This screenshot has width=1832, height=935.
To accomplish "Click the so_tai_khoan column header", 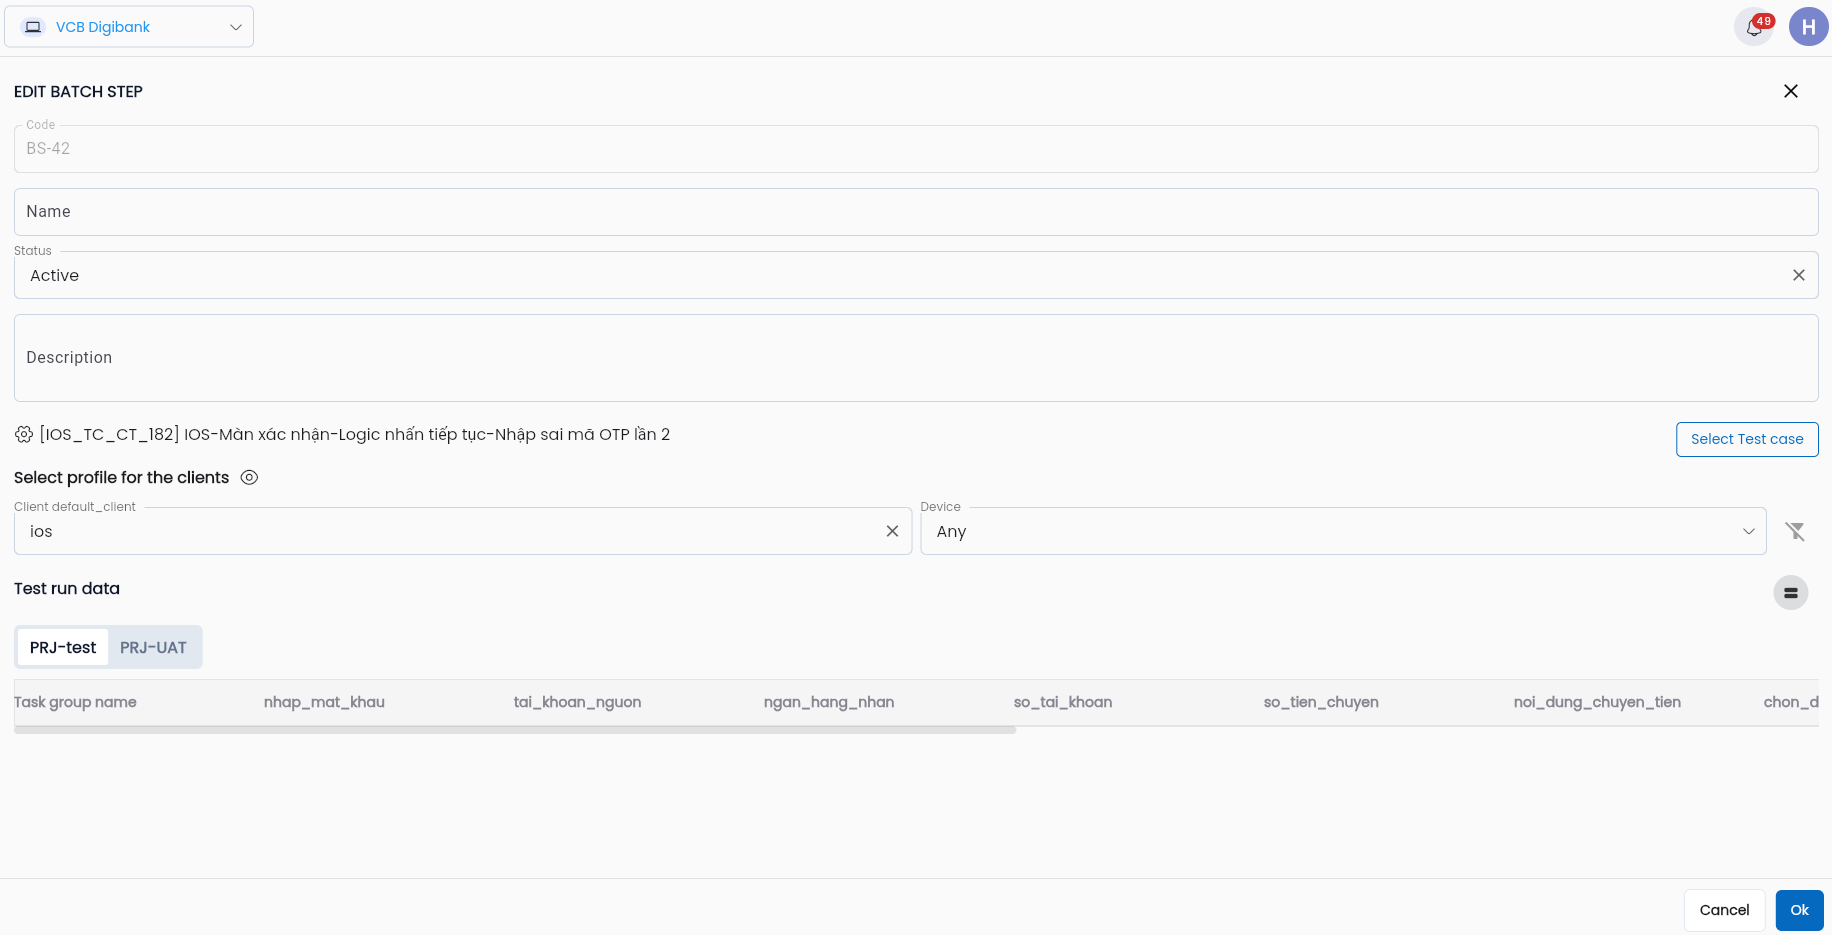I will tap(1063, 702).
